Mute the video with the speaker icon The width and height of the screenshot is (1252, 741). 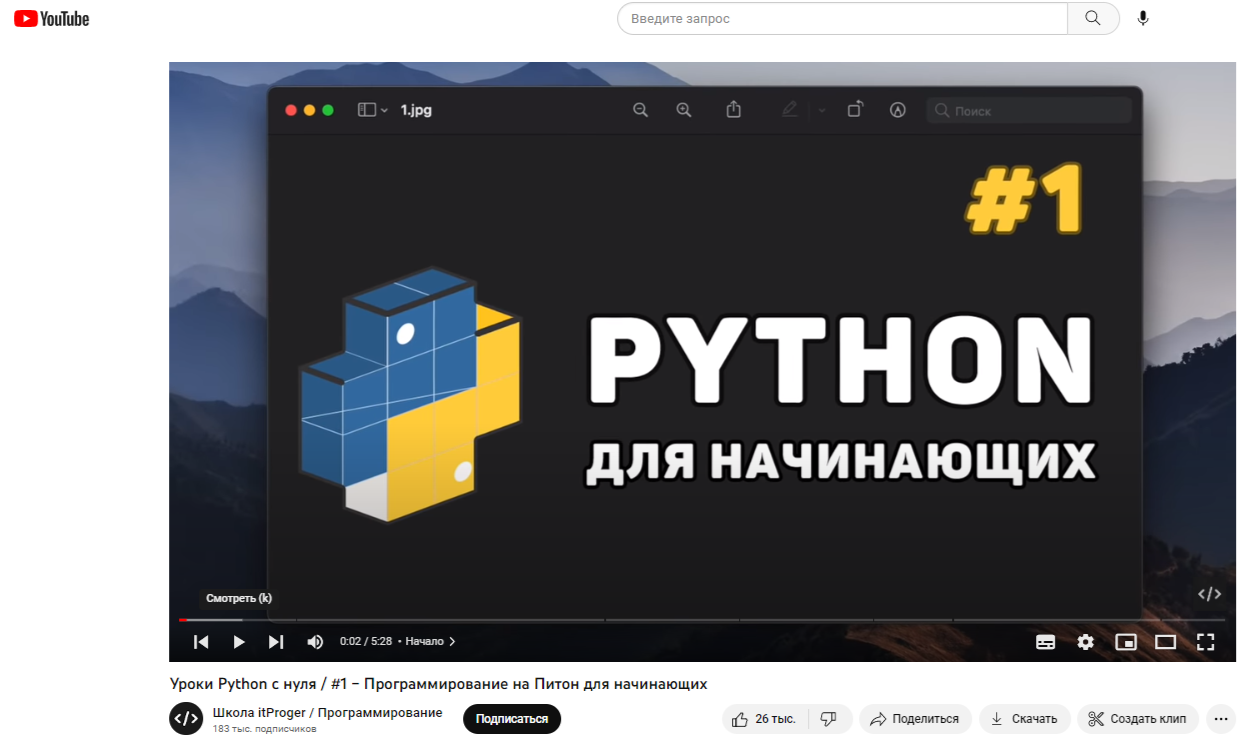(315, 641)
